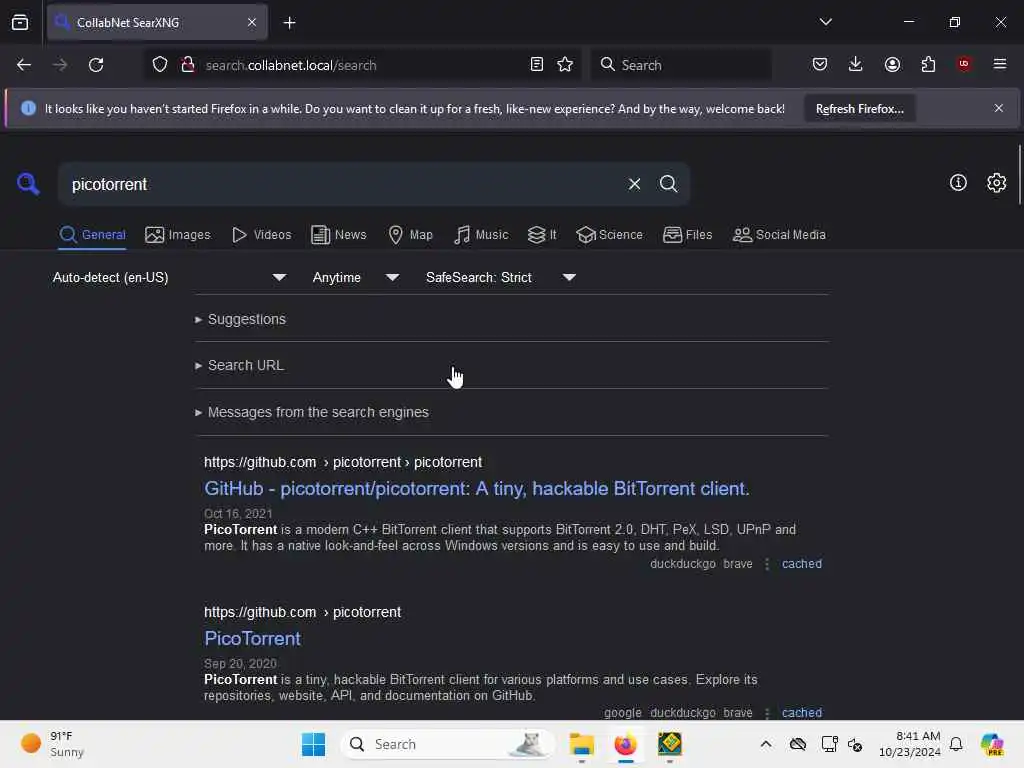
Task: Click first result URL github.com picotorrent › picotorrent
Action: click(343, 462)
